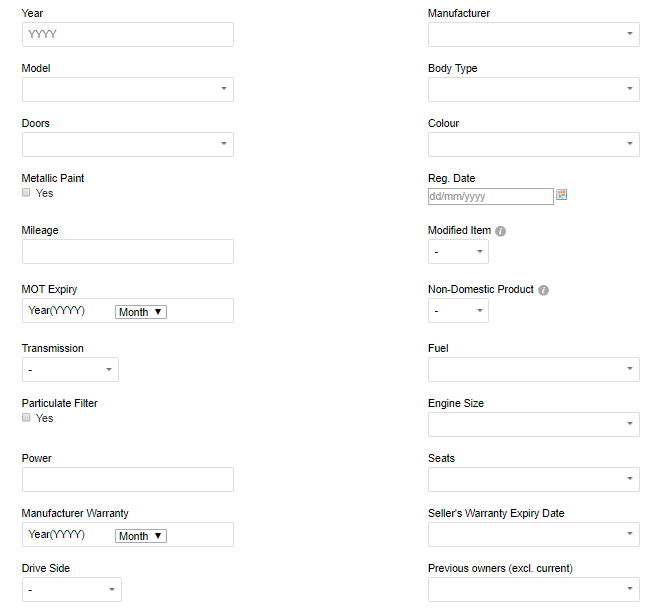
Task: Click the Power input field
Action: click(x=128, y=479)
